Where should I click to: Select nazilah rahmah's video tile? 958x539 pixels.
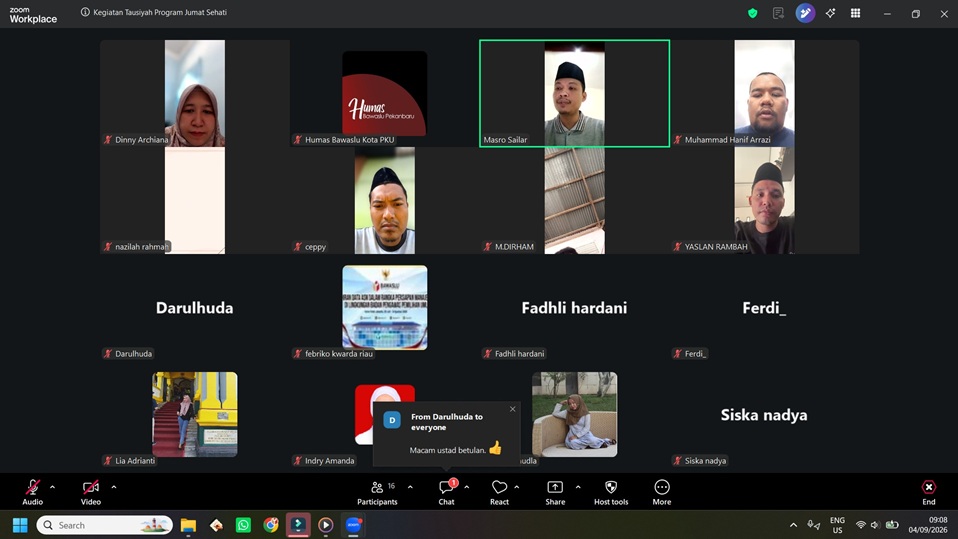point(195,200)
